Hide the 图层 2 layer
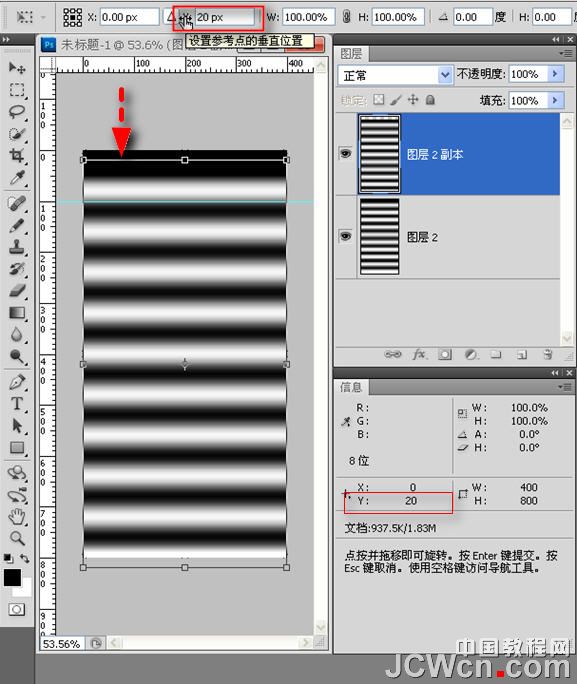577x684 pixels. tap(345, 236)
